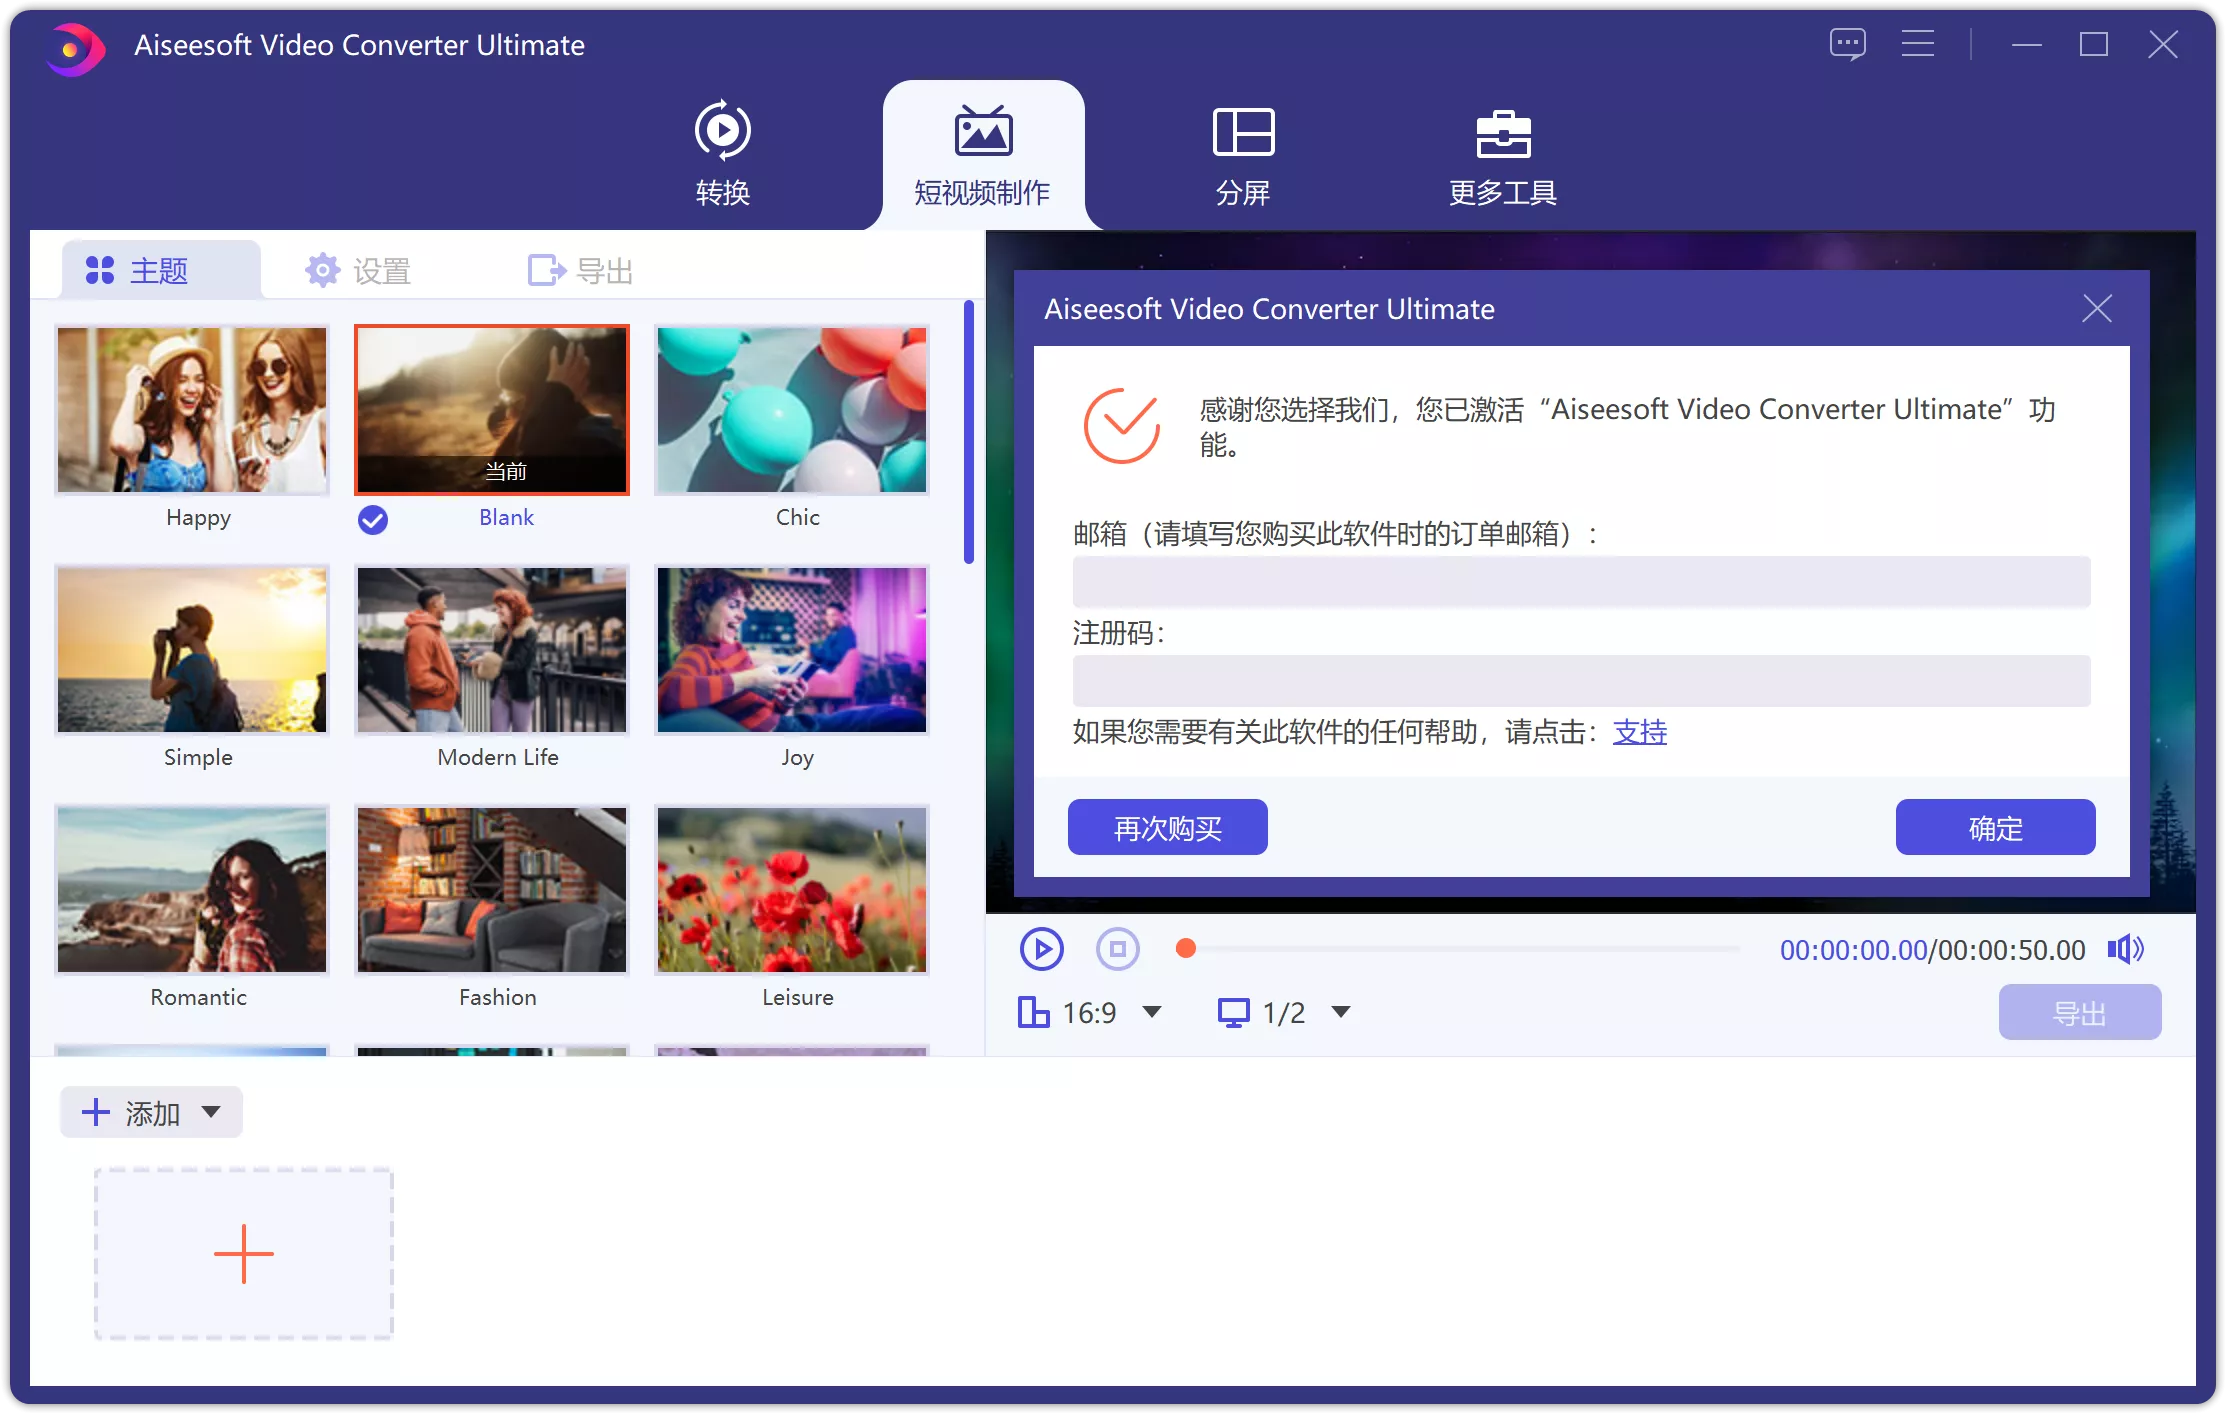
Task: Click the aspect ratio icon
Action: tap(1033, 1012)
